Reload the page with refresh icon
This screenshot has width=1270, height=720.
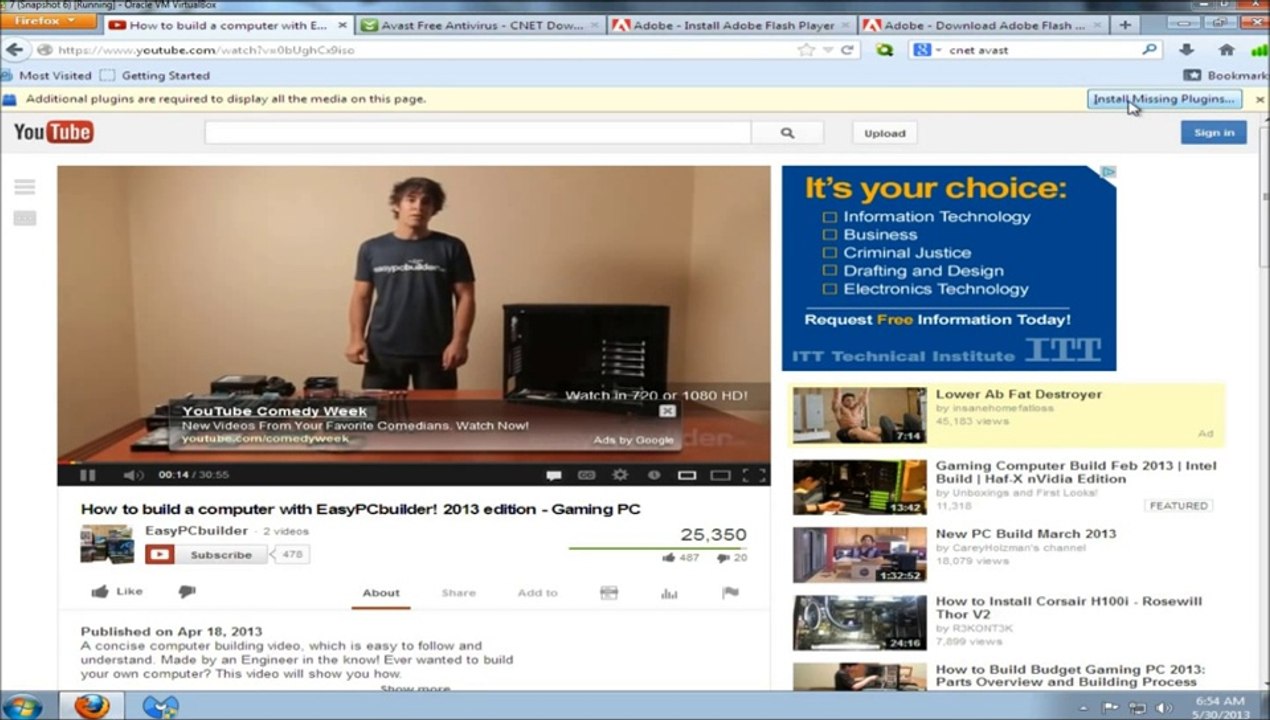click(847, 50)
